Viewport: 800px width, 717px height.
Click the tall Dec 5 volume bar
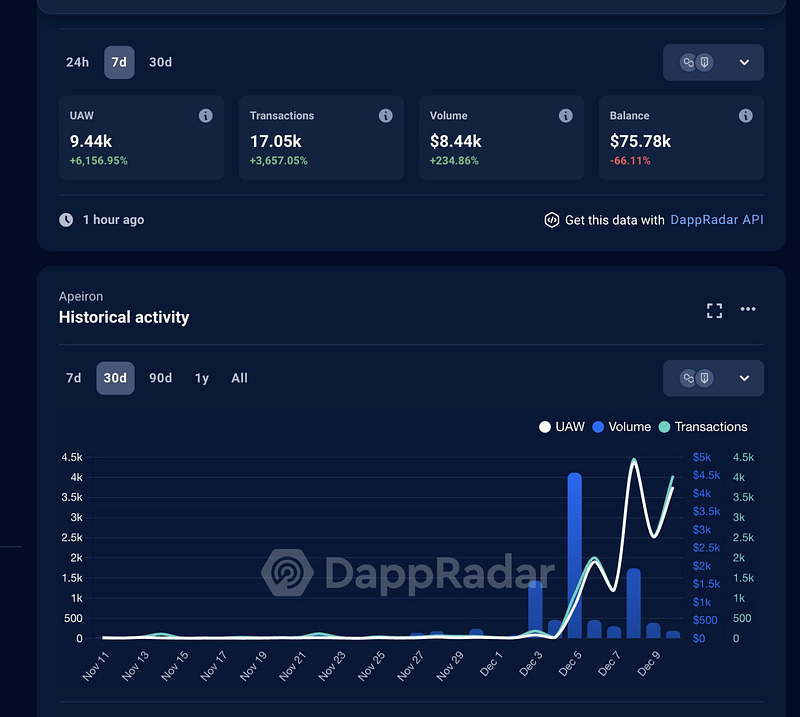point(574,555)
